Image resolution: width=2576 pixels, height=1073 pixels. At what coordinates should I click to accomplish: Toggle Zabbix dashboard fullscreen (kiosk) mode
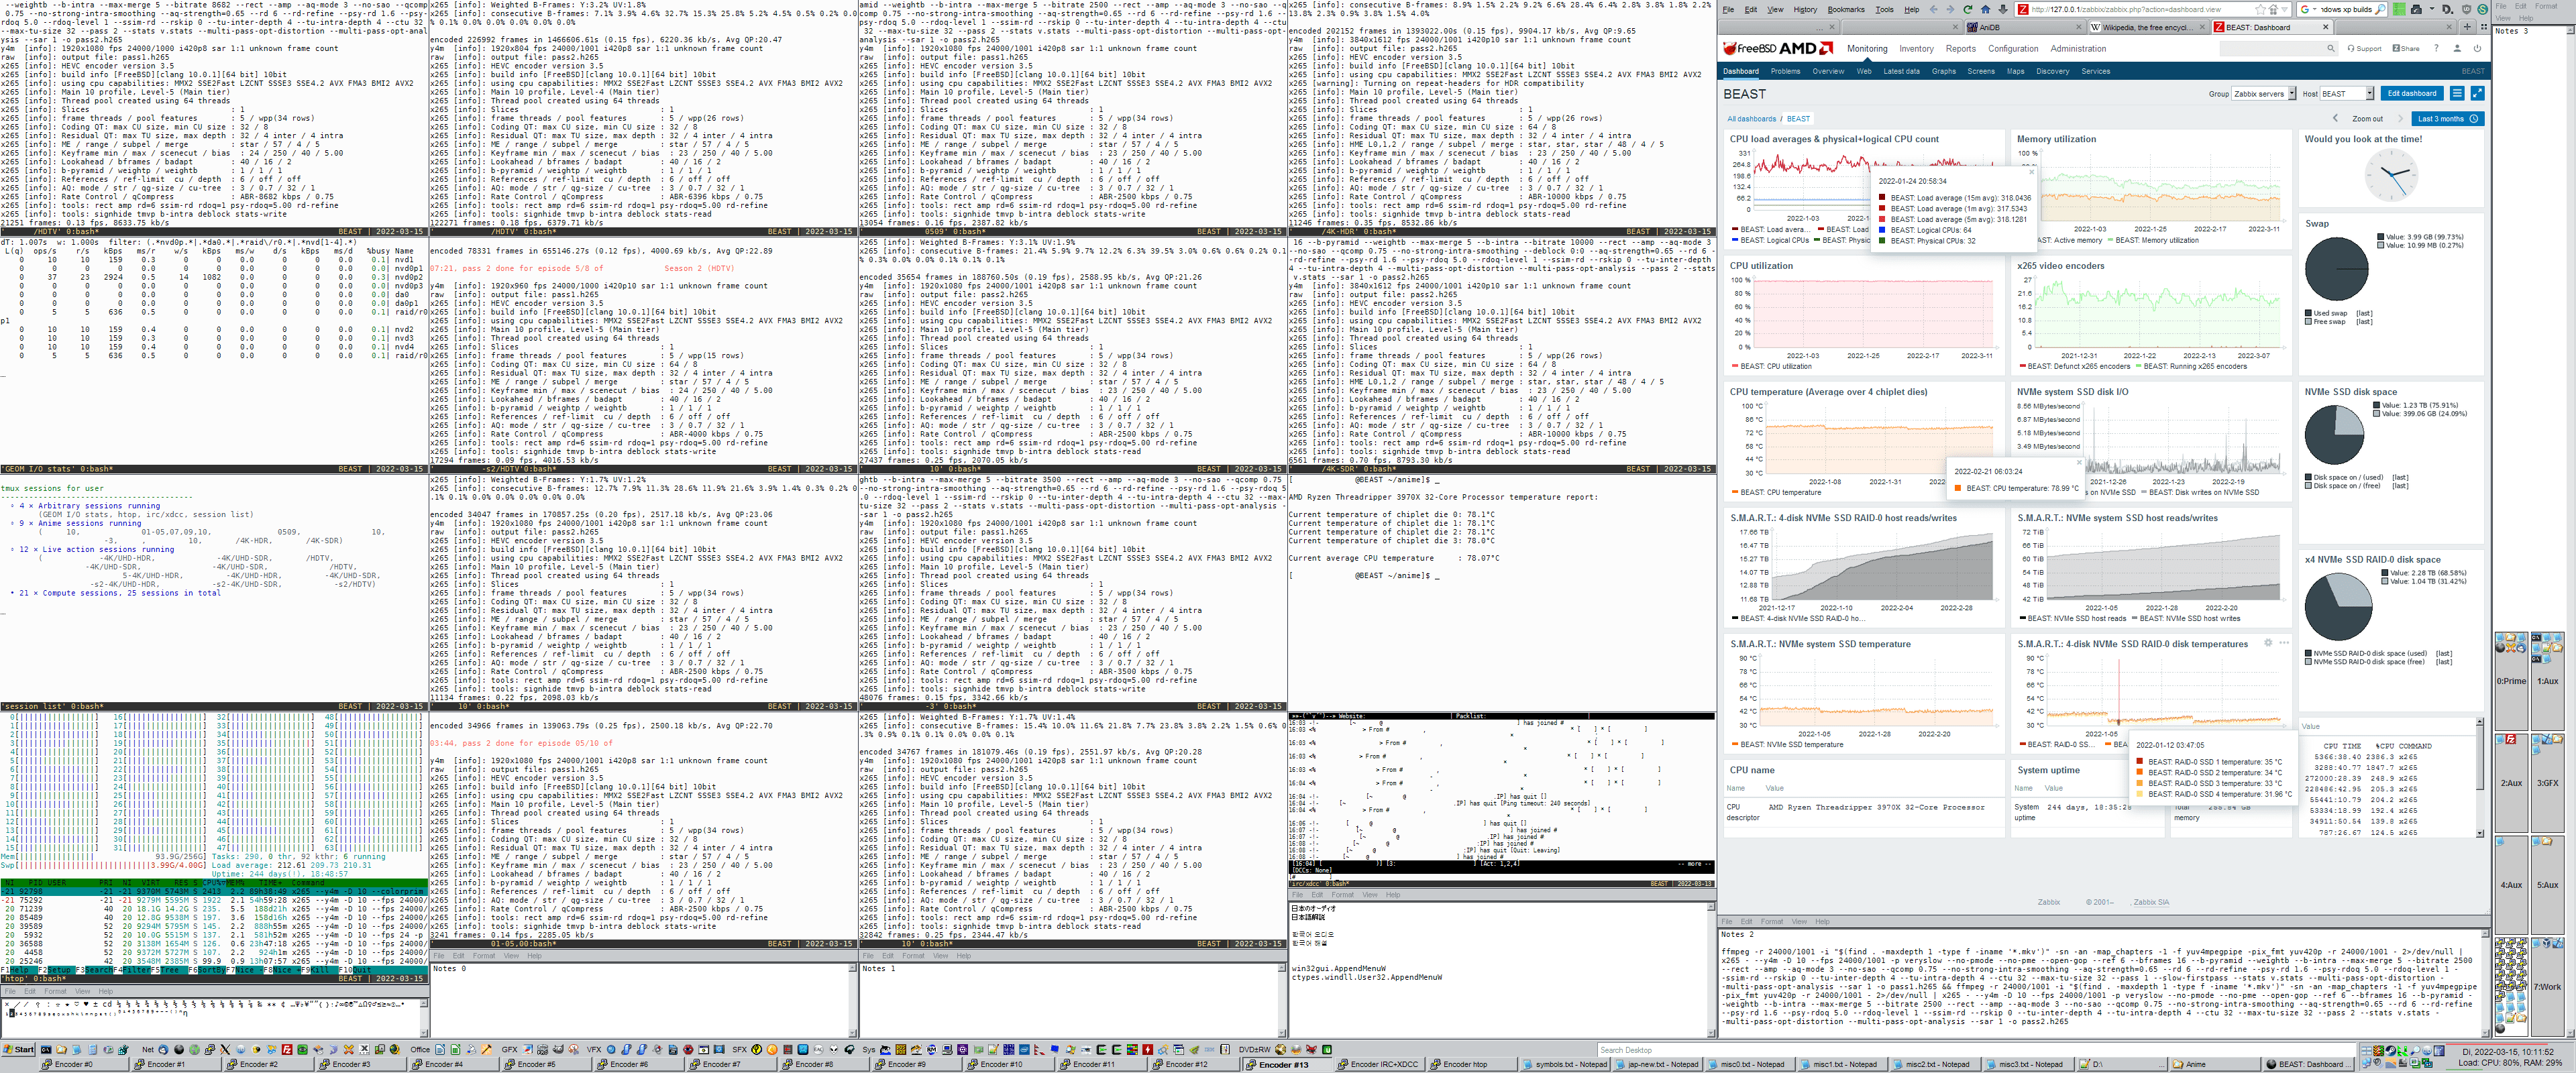coord(2478,94)
